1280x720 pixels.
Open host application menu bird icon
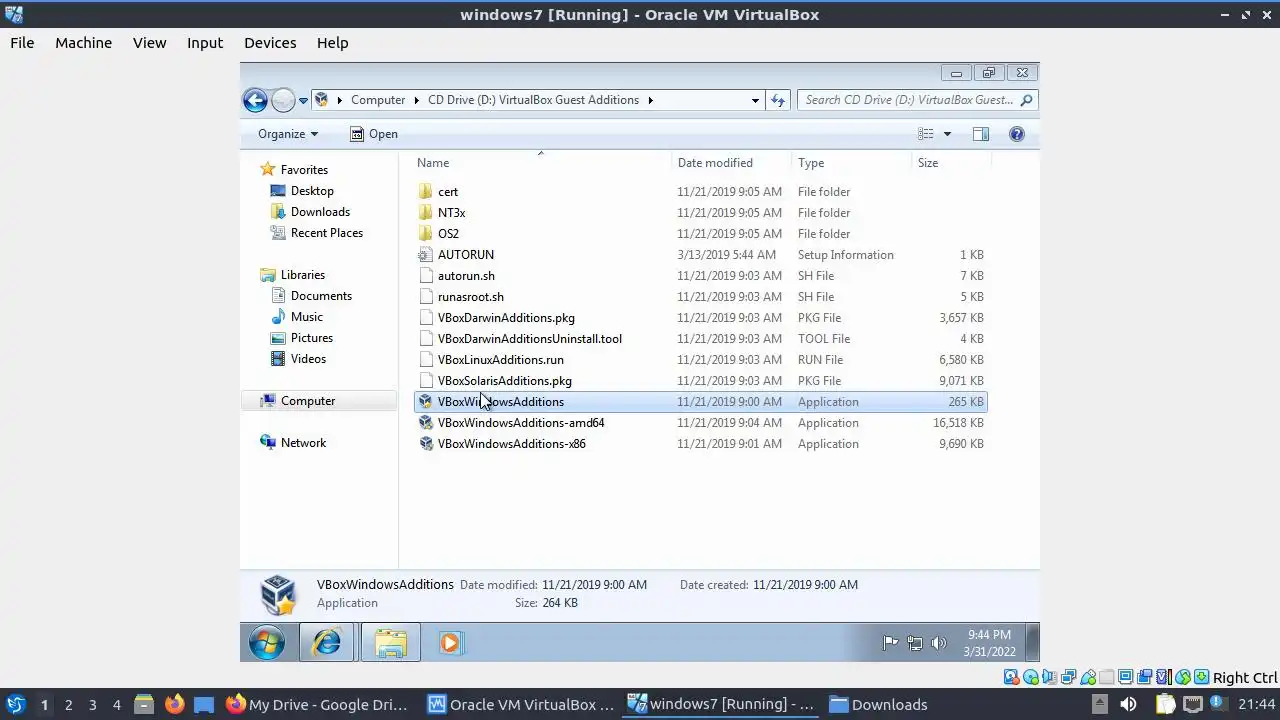(x=15, y=704)
